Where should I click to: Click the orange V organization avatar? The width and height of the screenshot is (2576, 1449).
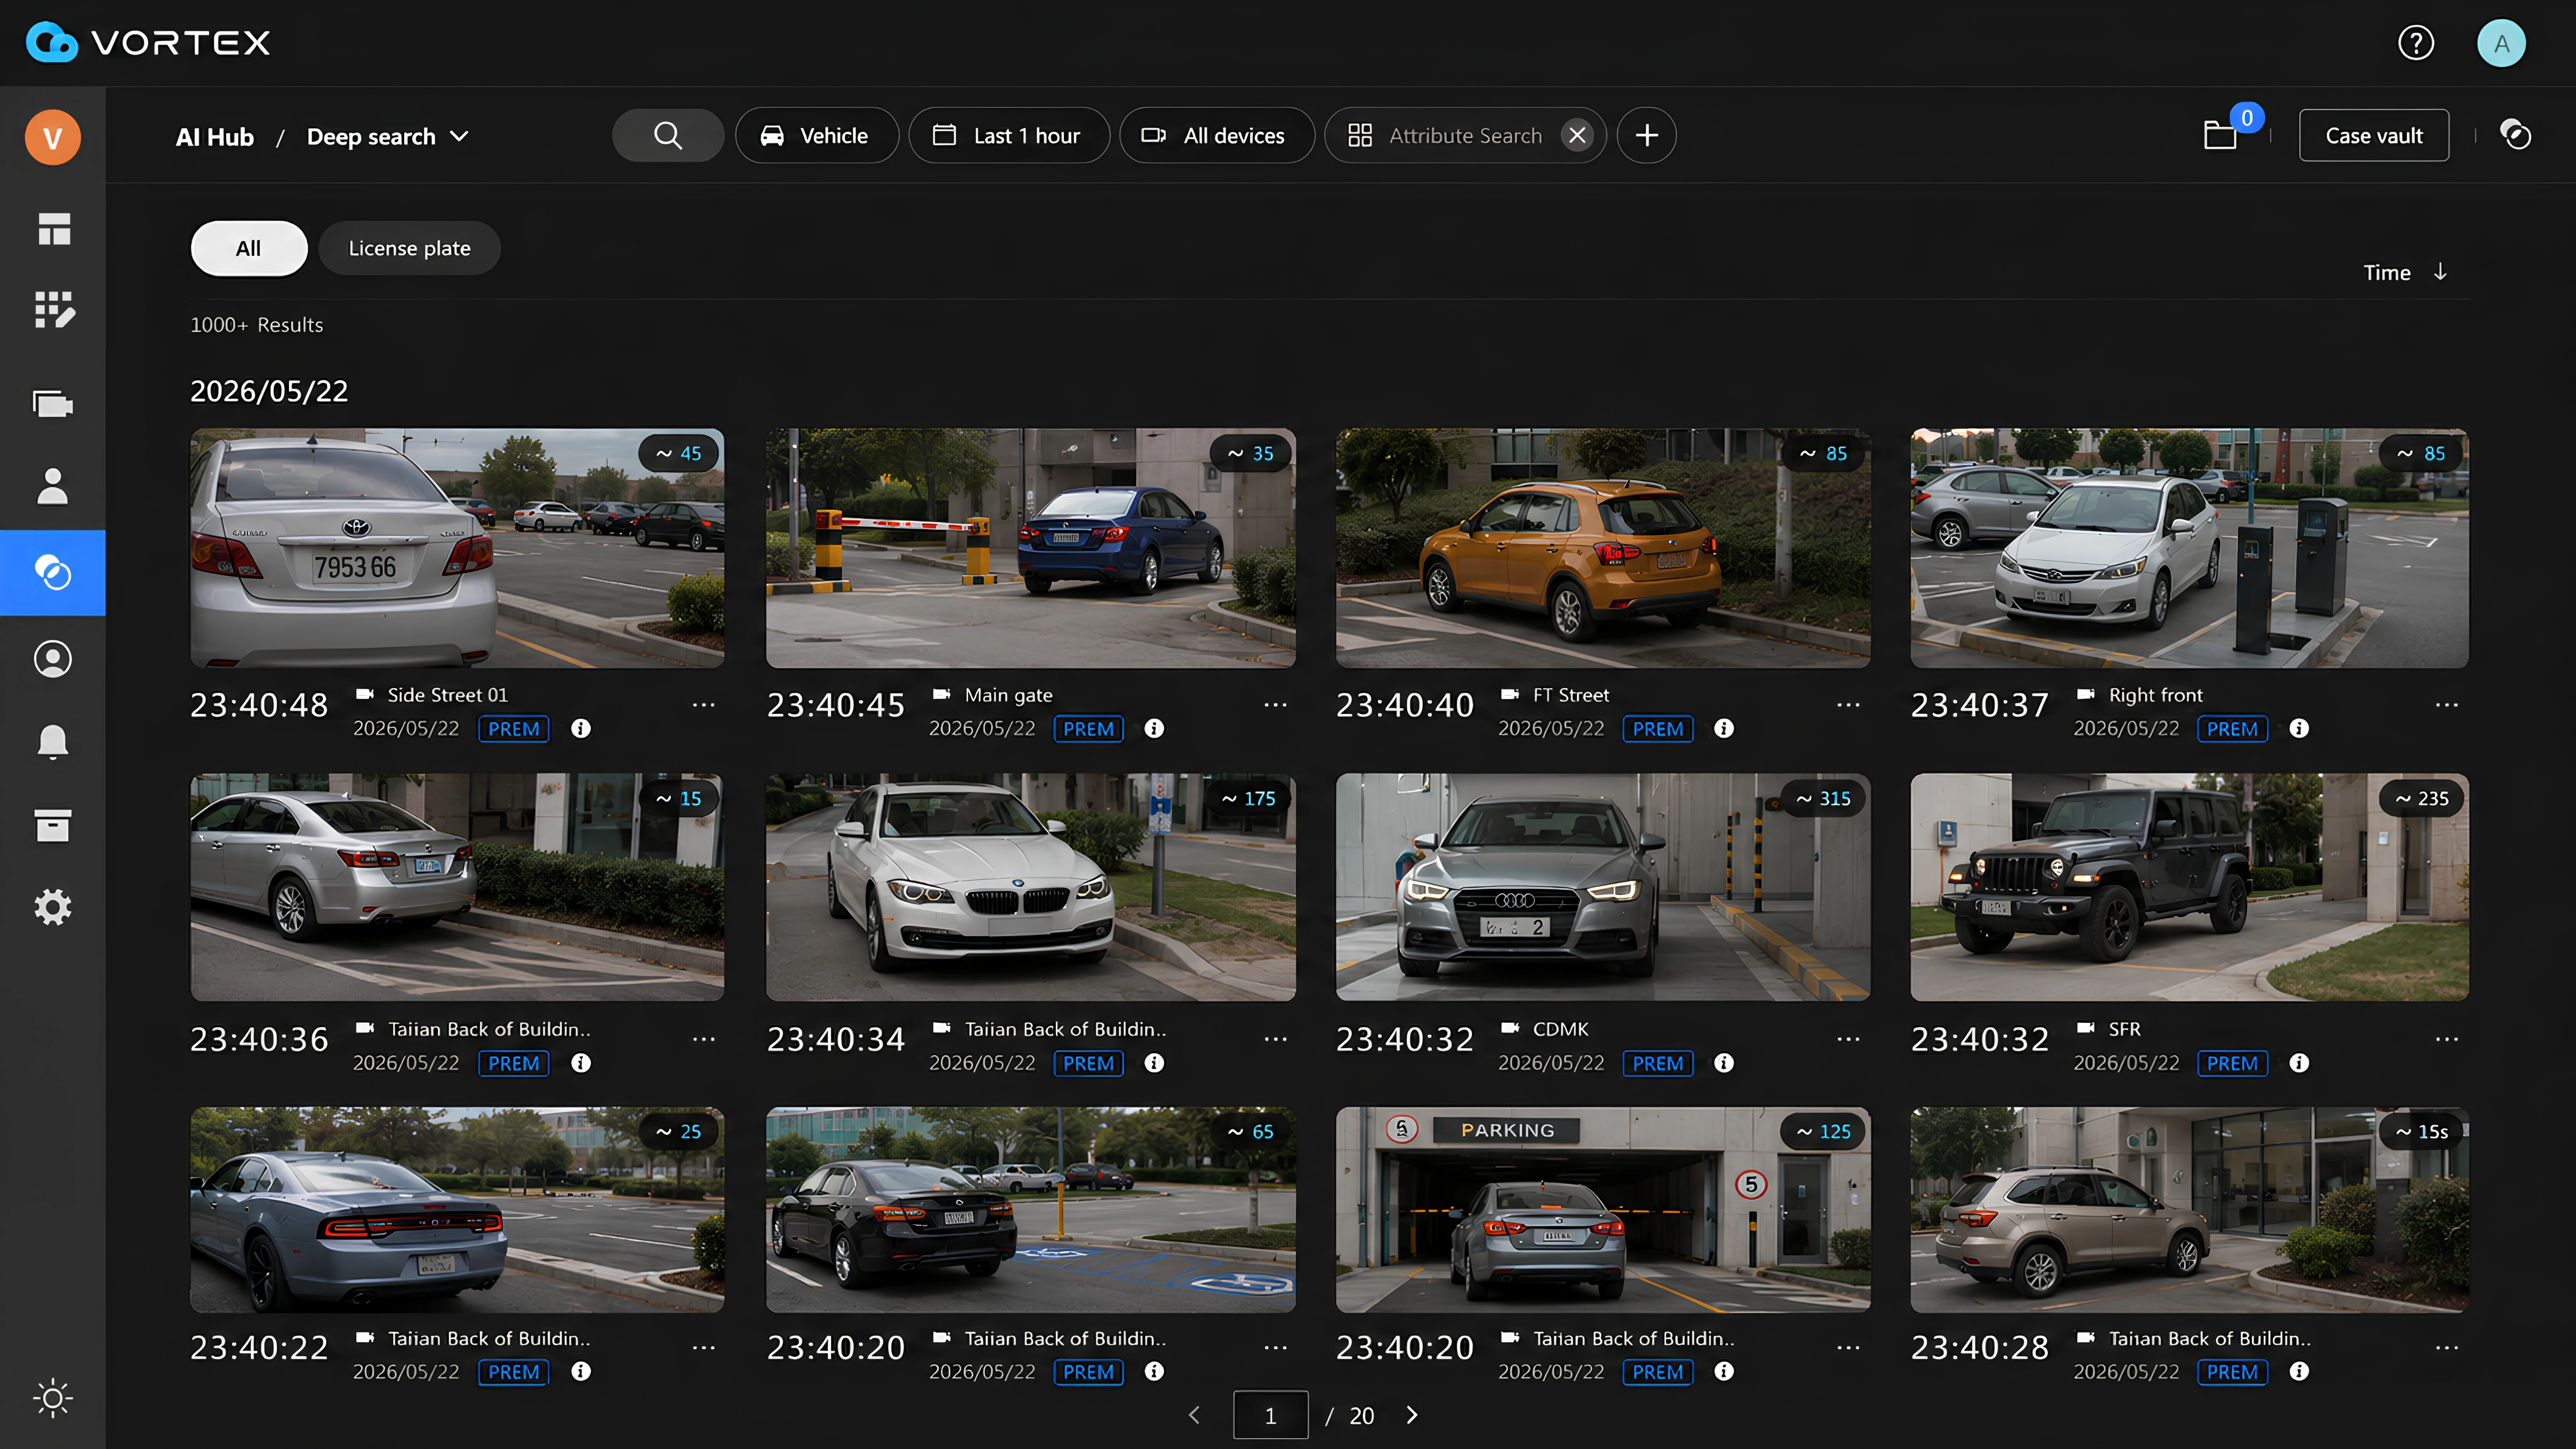(53, 137)
